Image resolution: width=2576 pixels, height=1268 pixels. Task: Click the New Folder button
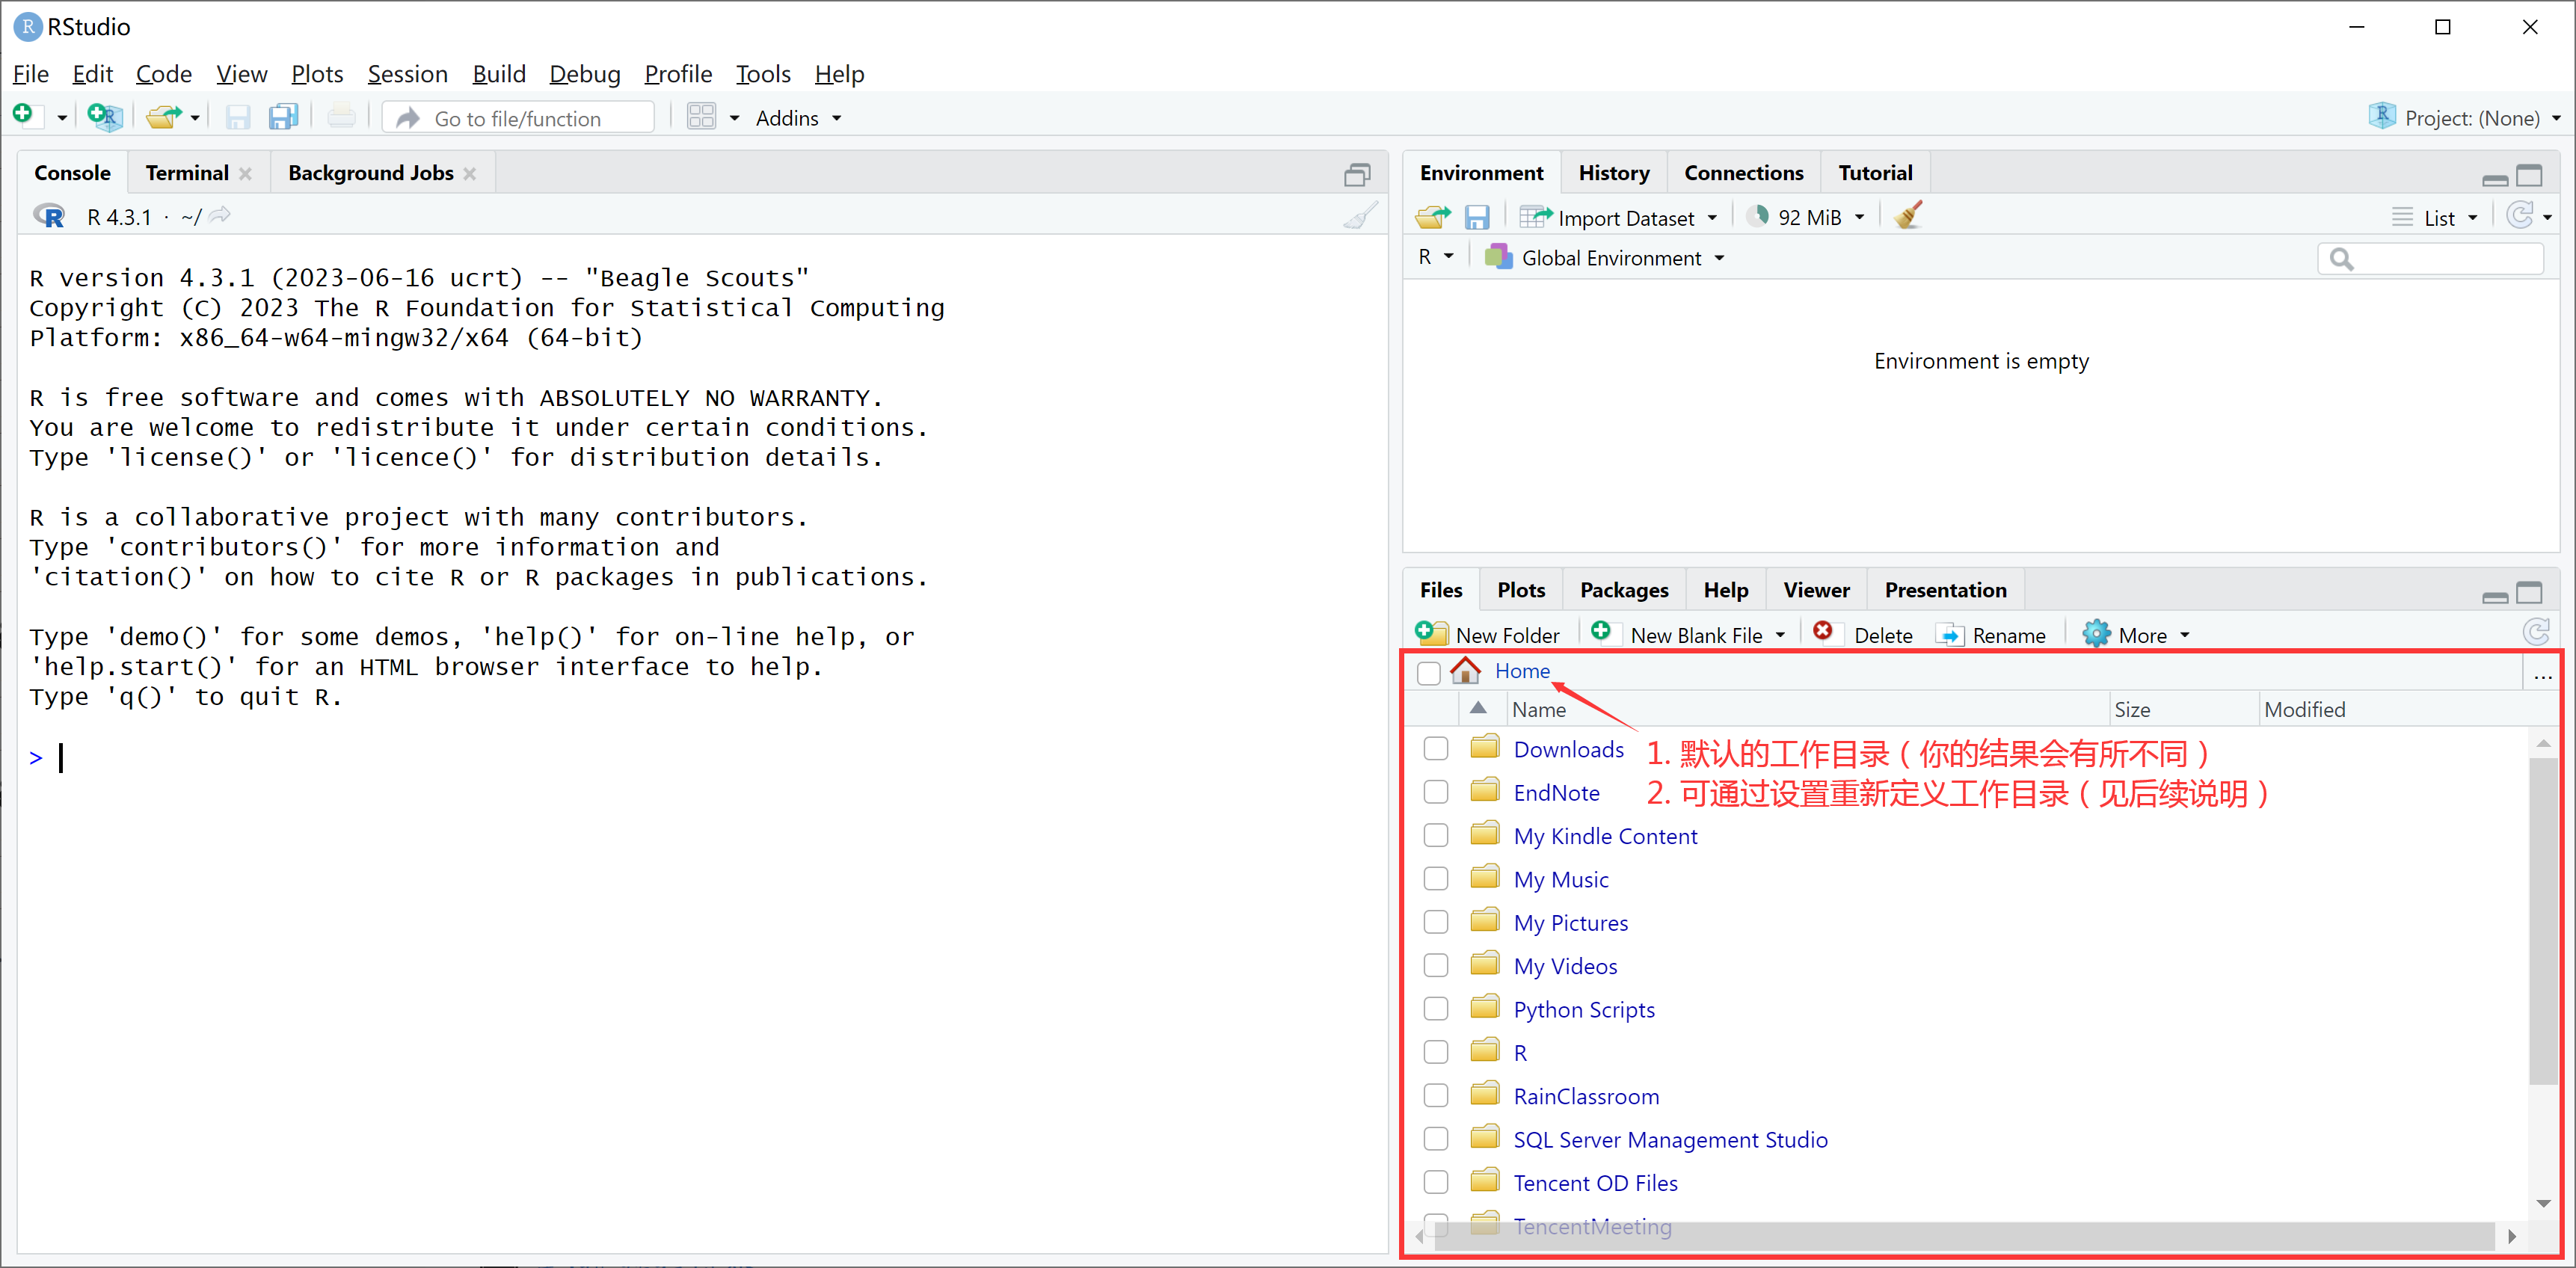pos(1488,634)
